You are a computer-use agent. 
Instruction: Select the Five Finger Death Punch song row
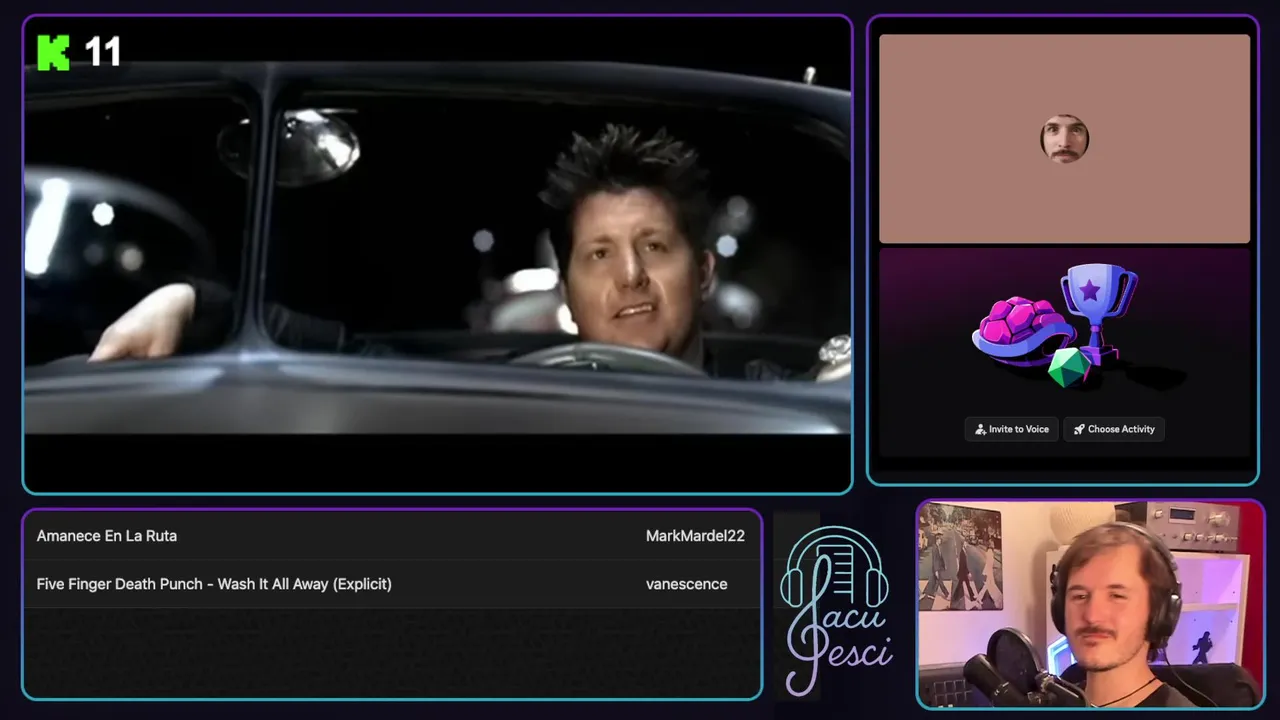coord(392,584)
